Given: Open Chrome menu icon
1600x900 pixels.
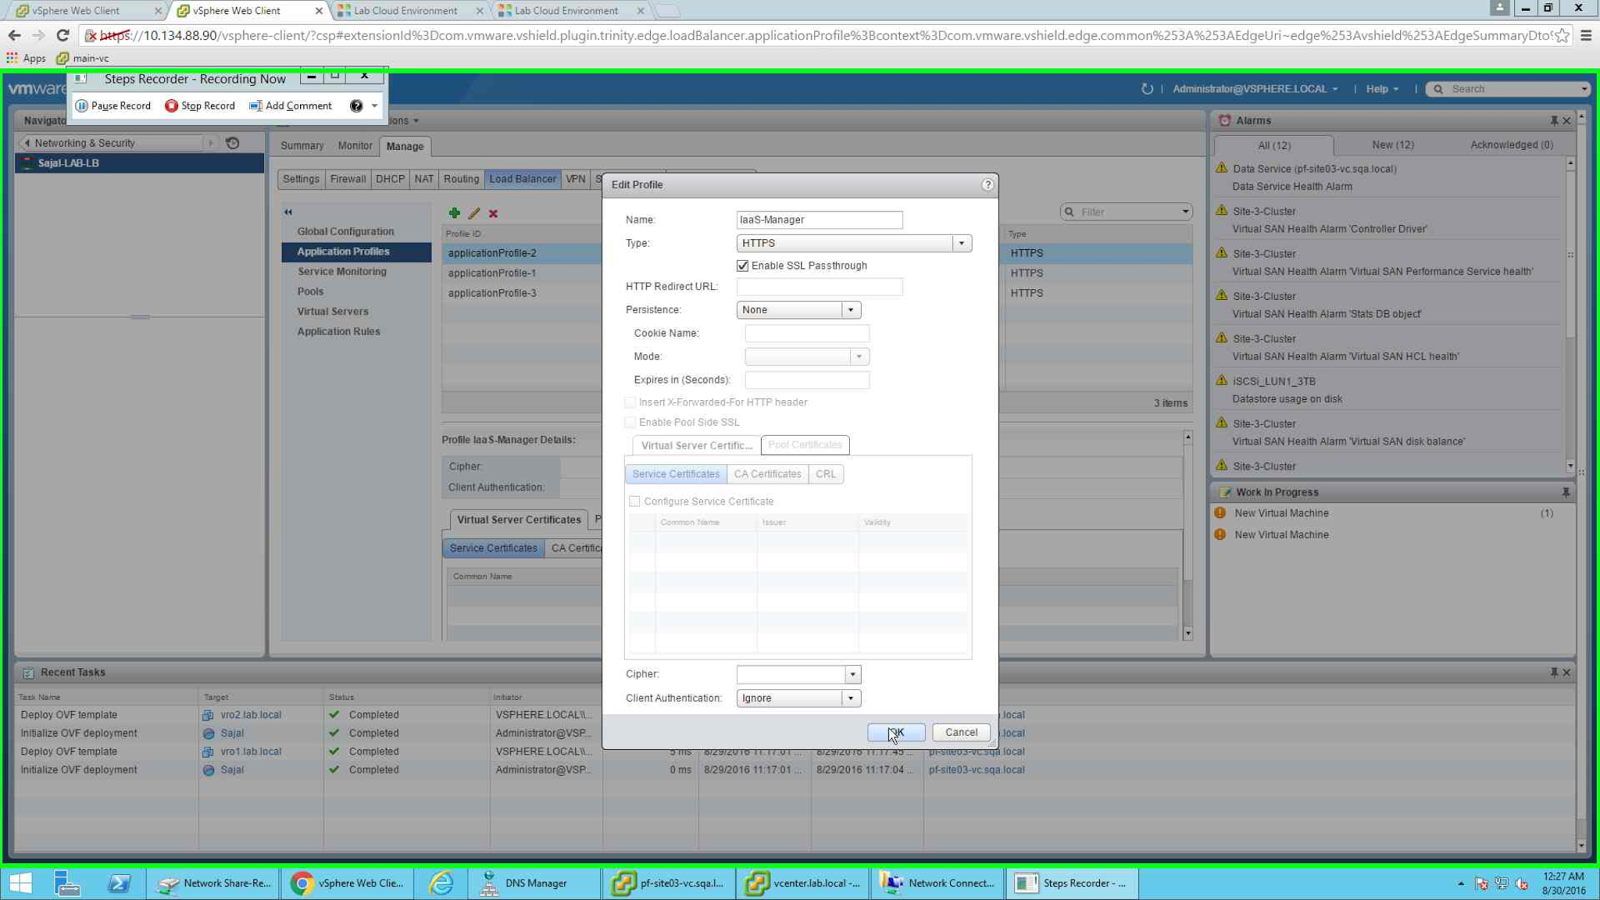Looking at the screenshot, I should 1586,35.
